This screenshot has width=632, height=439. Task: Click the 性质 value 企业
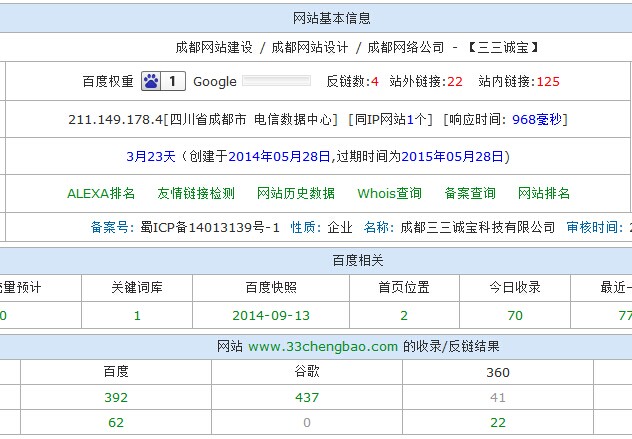click(340, 228)
